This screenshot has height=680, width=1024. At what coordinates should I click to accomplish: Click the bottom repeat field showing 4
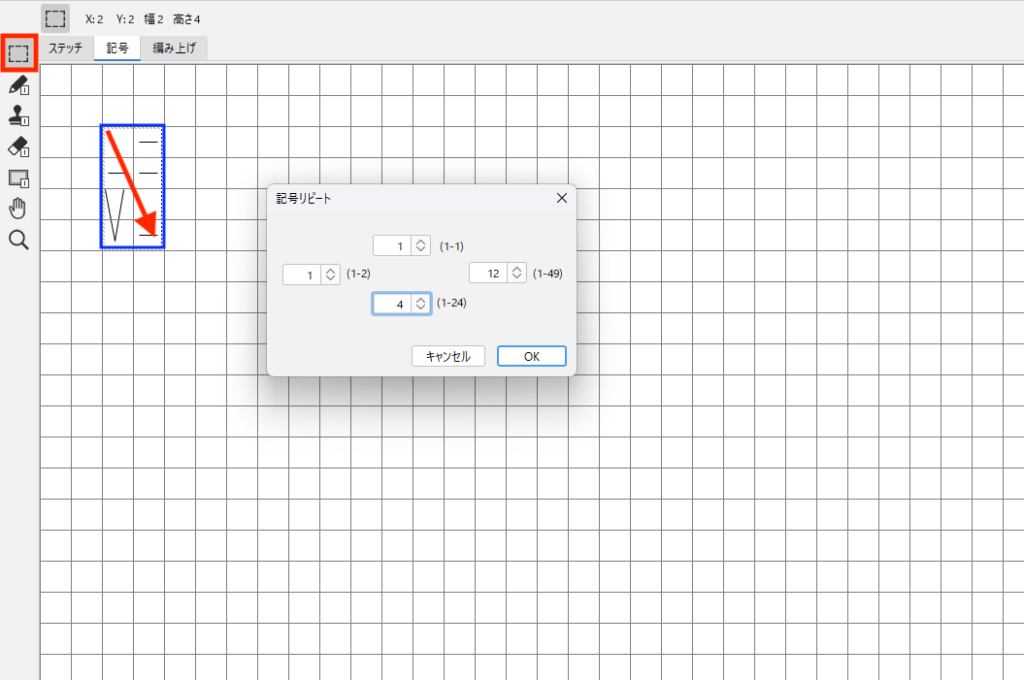[392, 304]
